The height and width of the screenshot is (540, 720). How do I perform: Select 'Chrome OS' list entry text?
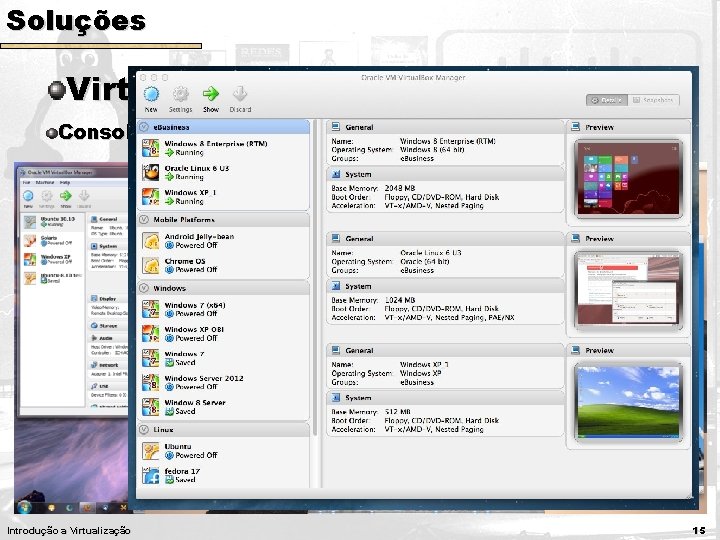185,261
